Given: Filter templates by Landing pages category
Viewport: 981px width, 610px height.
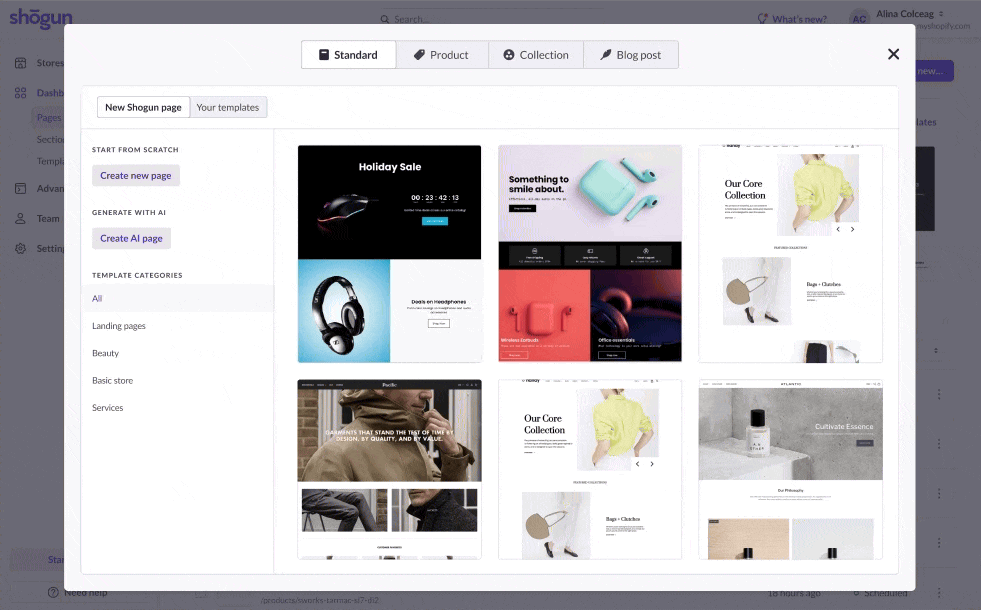Looking at the screenshot, I should (x=119, y=326).
